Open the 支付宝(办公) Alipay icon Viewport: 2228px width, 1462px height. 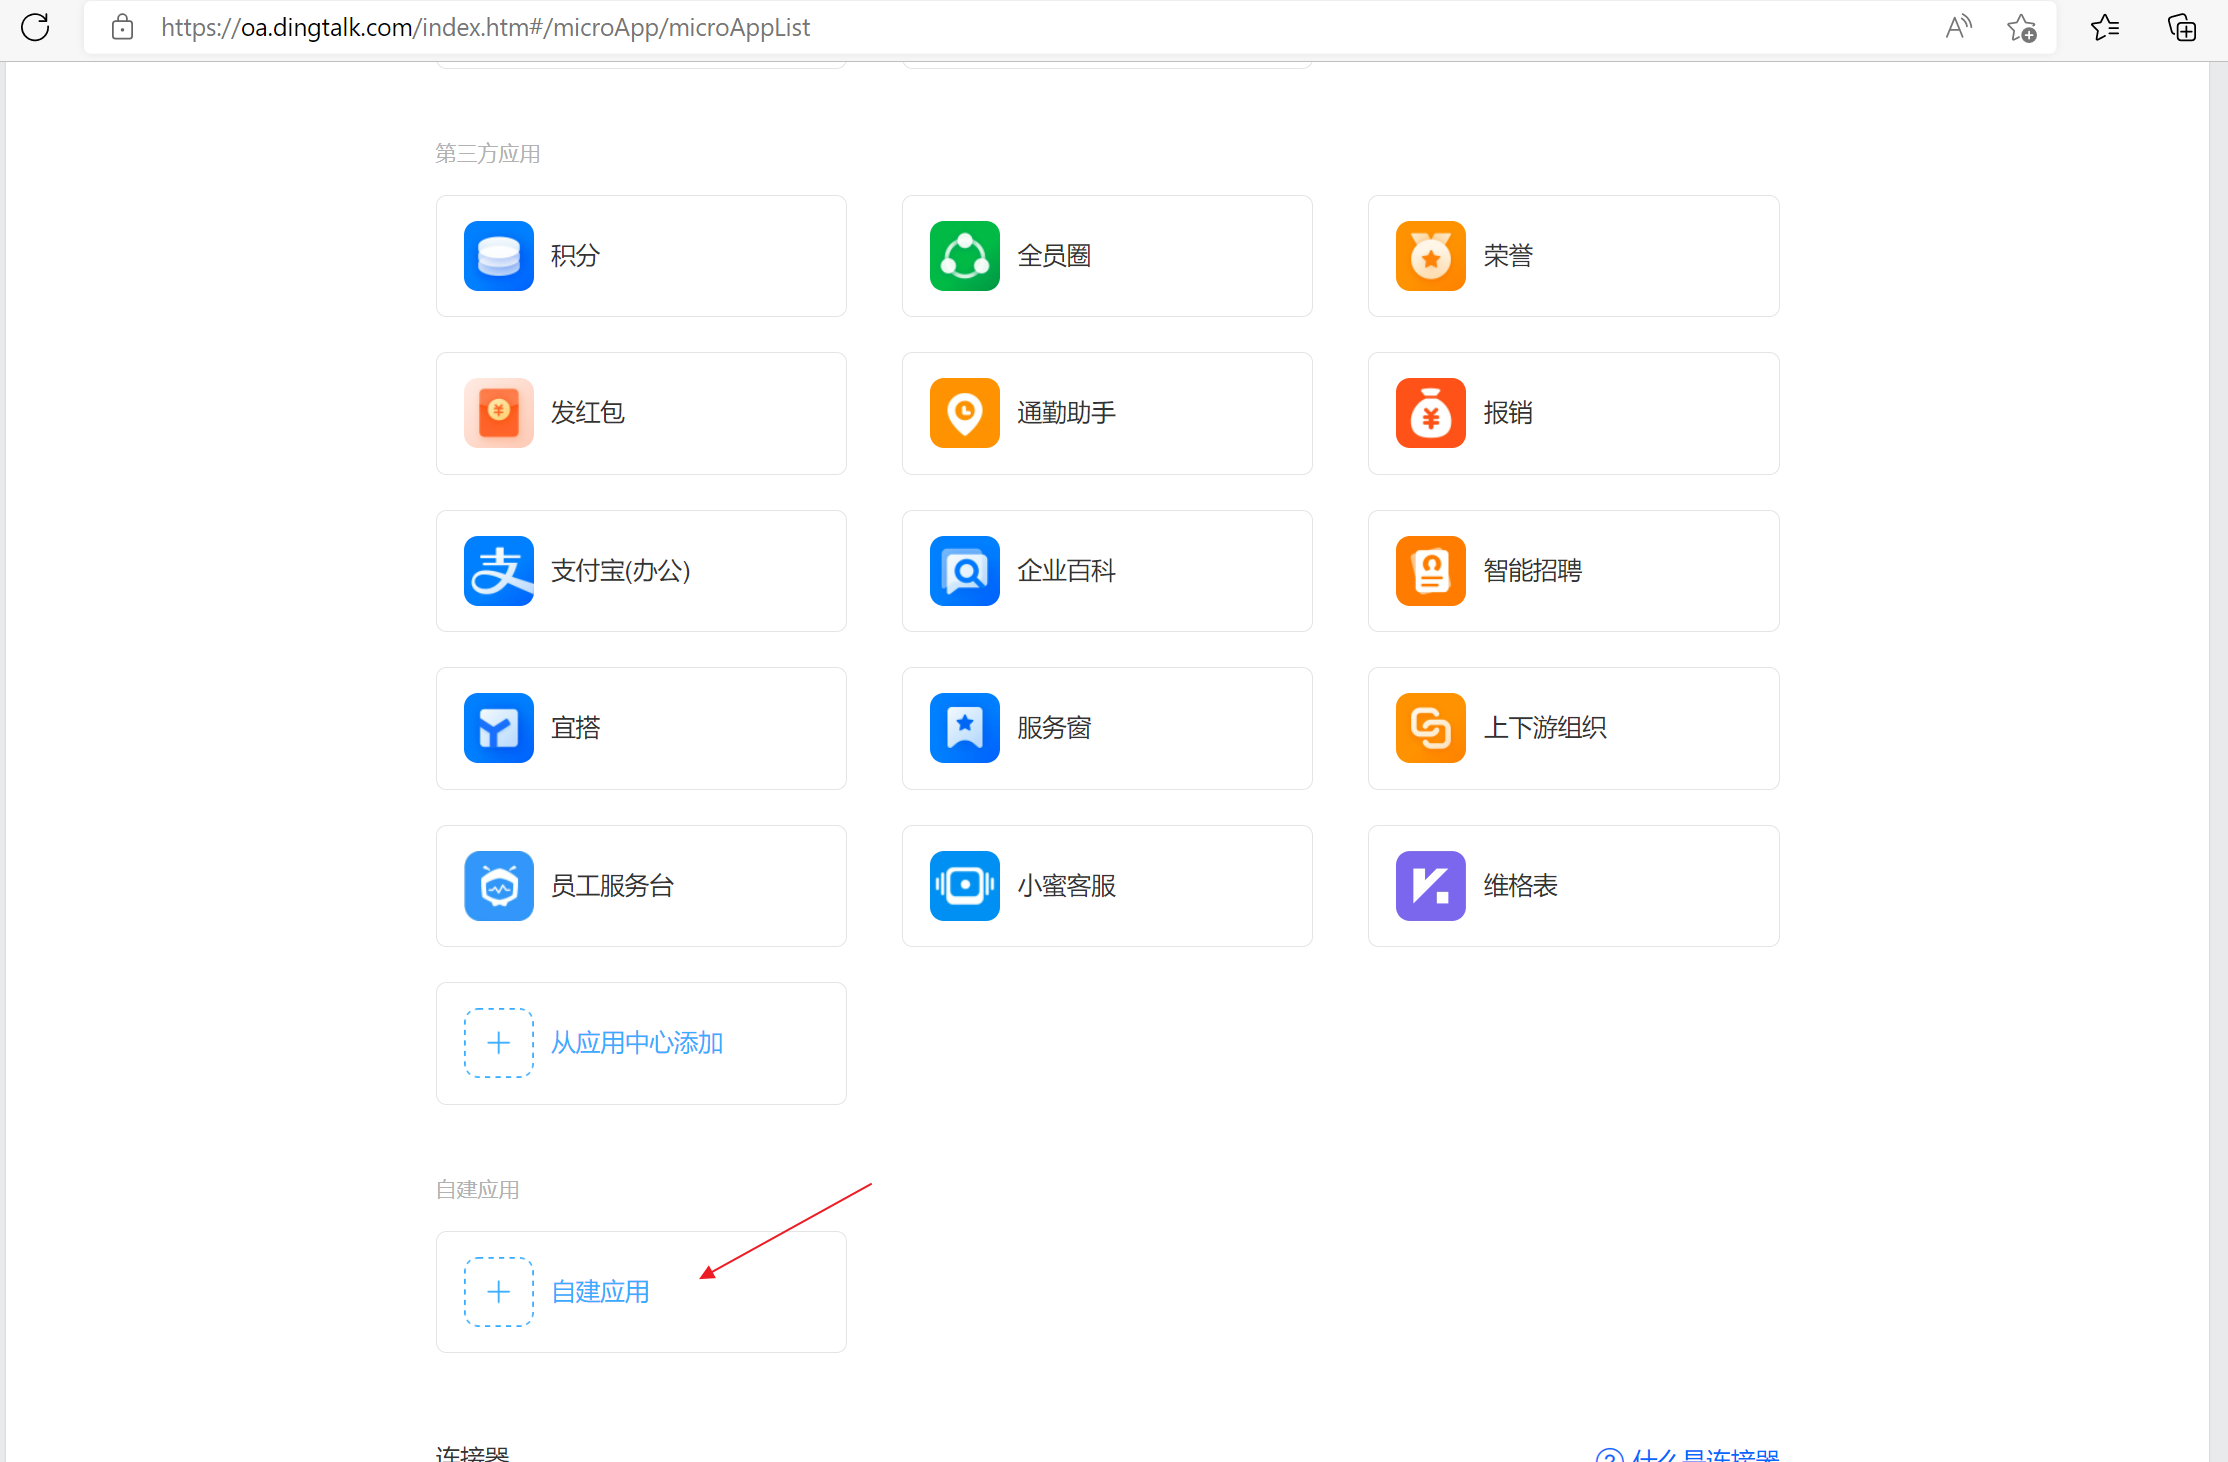click(x=499, y=571)
